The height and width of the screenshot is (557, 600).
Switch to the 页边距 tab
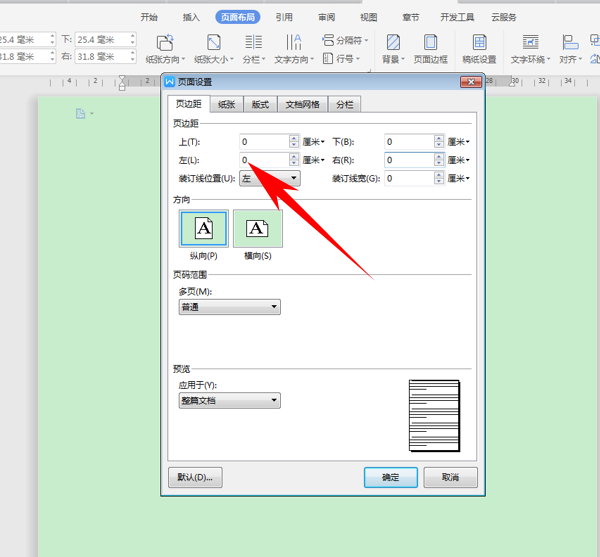(189, 104)
